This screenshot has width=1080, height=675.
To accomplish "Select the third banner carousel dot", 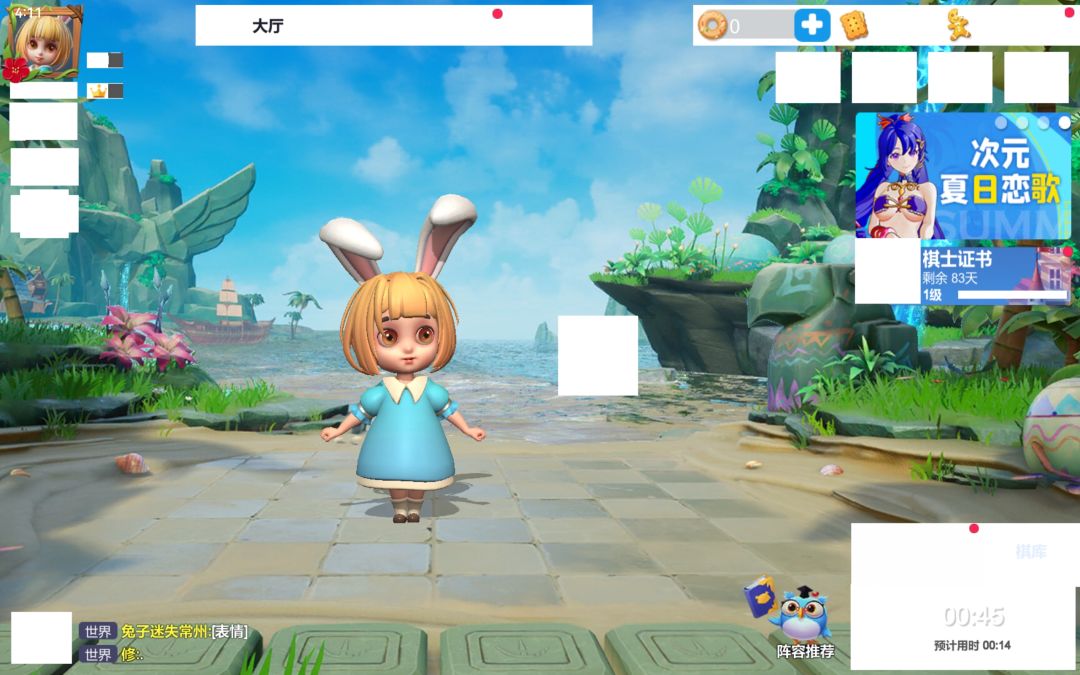I will tap(1043, 123).
